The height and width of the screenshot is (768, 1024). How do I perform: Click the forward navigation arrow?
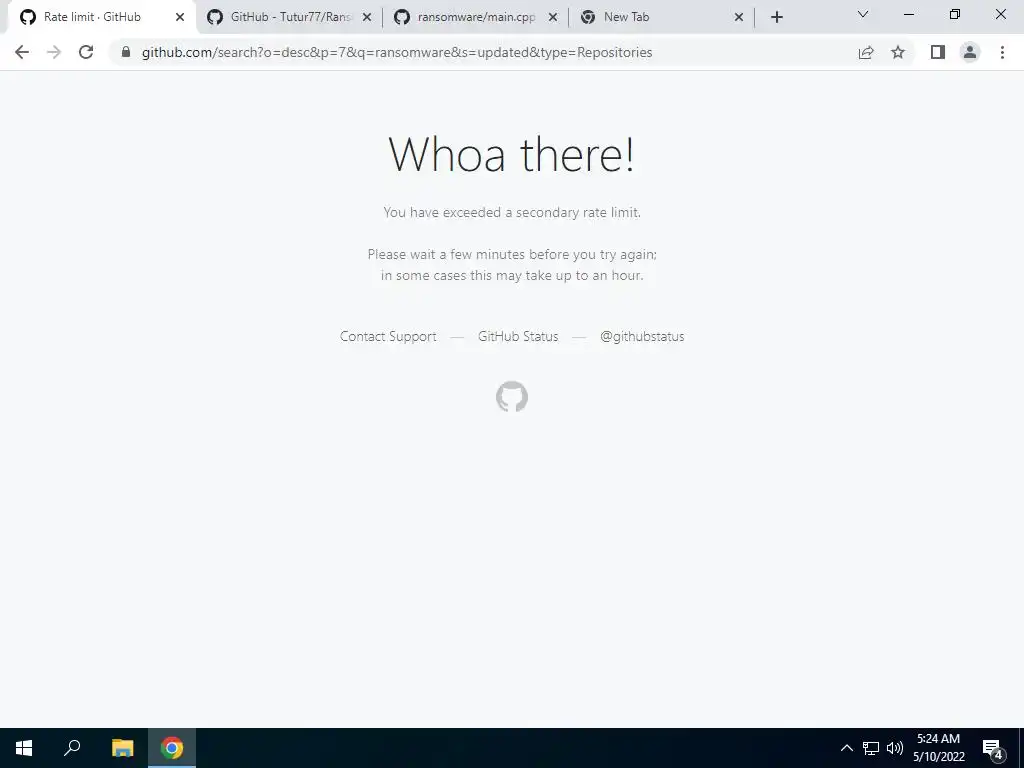point(54,52)
